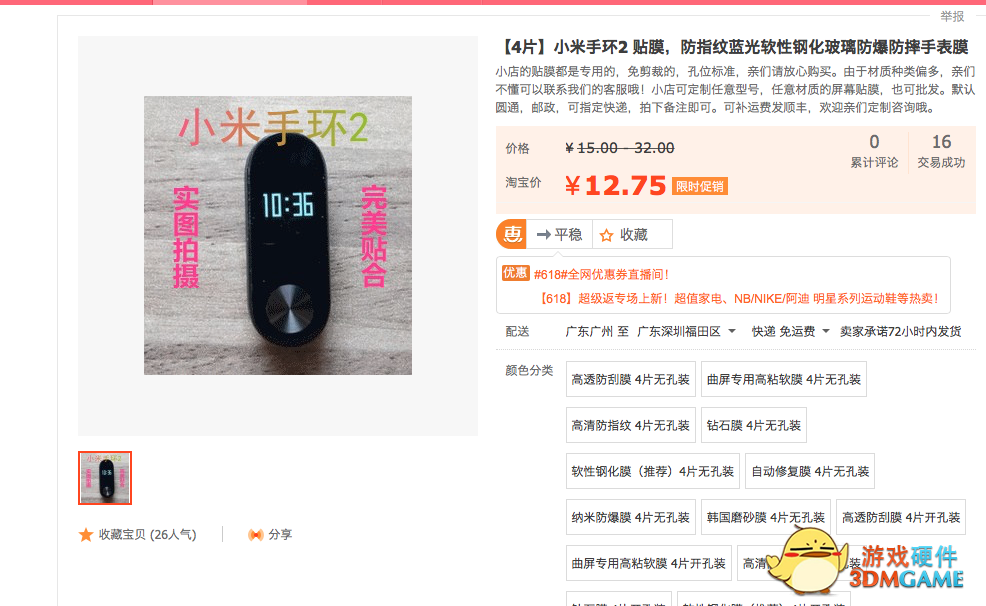Viewport: 986px width, 606px height.
Task: Click the orange star beside 收藏宝贝
Action: [x=86, y=534]
